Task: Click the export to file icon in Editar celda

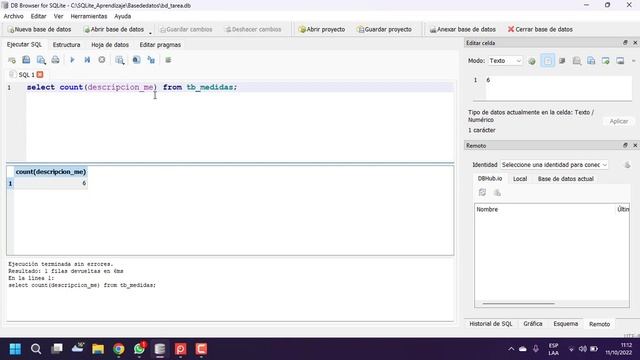Action: [620, 61]
